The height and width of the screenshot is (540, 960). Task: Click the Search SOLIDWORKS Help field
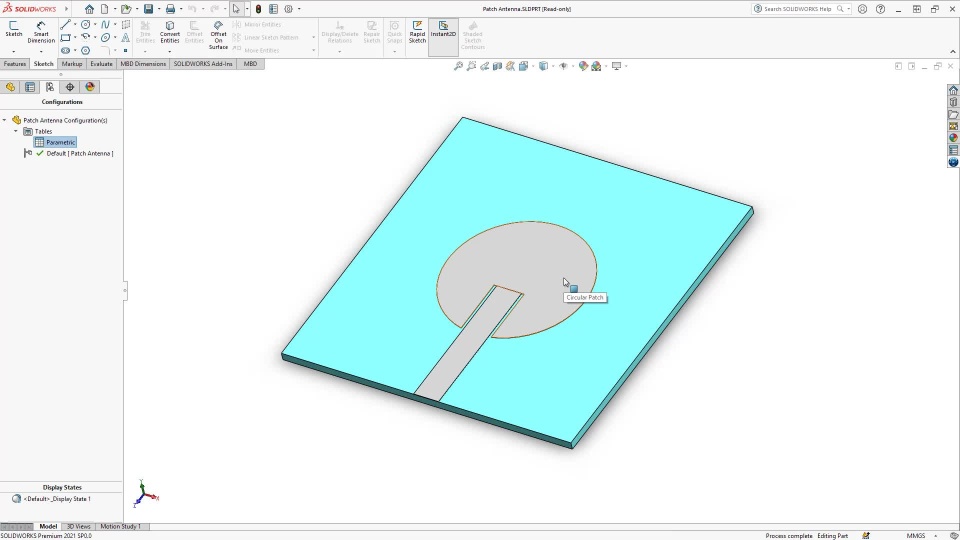(800, 9)
